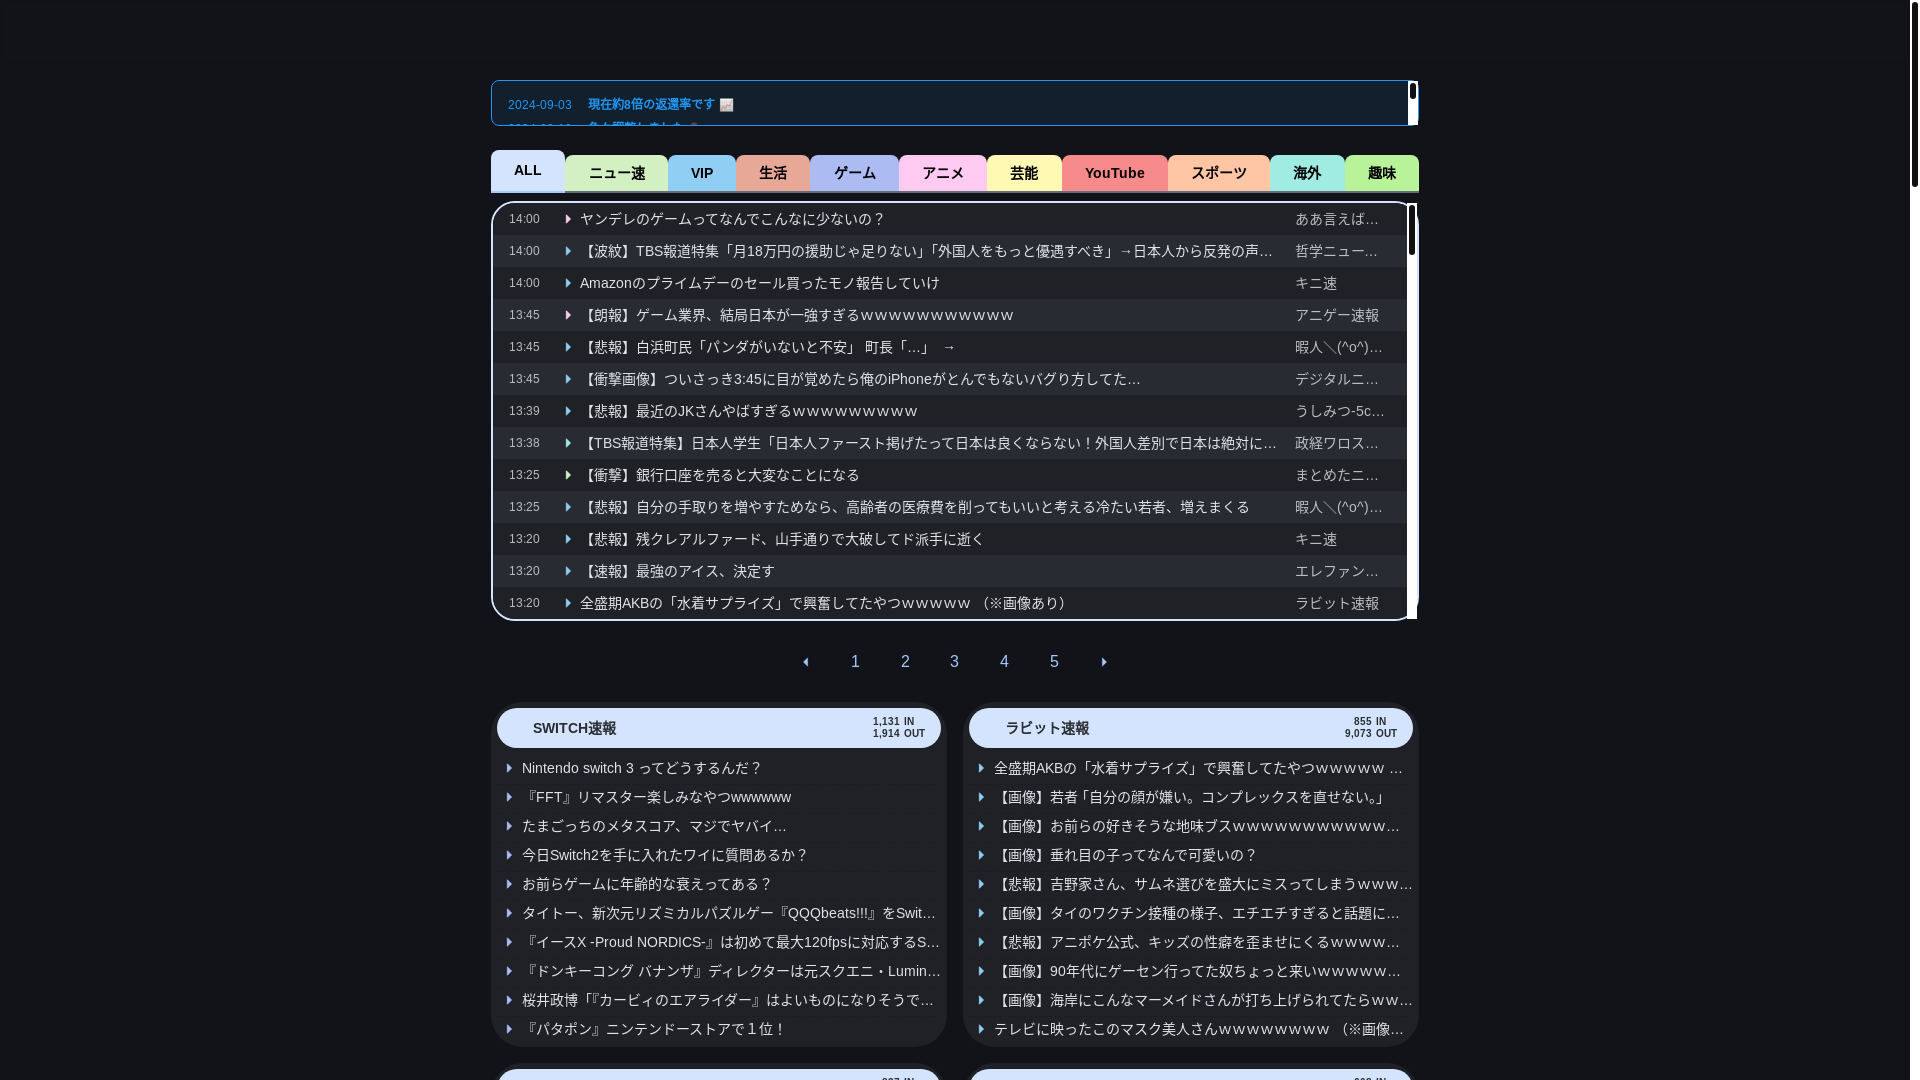Image resolution: width=1920 pixels, height=1080 pixels.
Task: Click the ラビット速報 source in the 13:20 row
Action: point(1337,603)
